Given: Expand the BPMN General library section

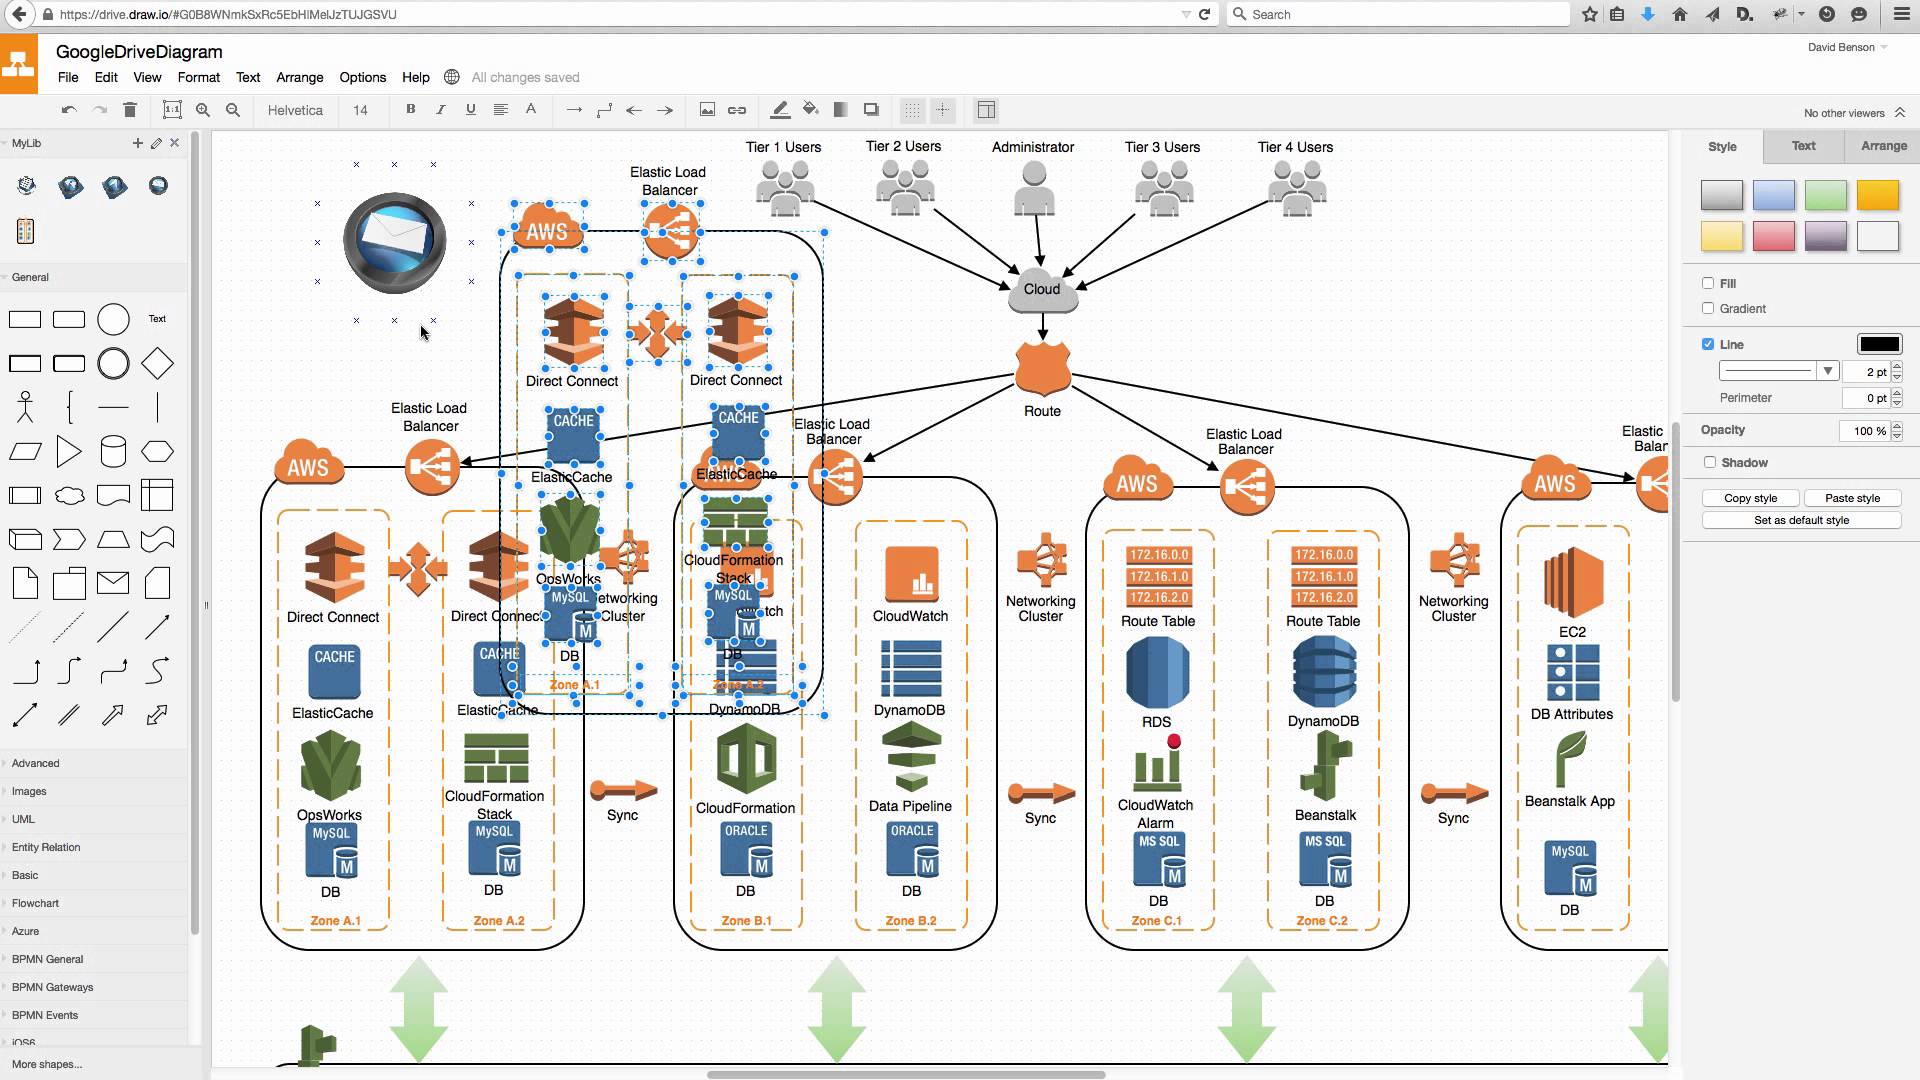Looking at the screenshot, I should point(46,959).
